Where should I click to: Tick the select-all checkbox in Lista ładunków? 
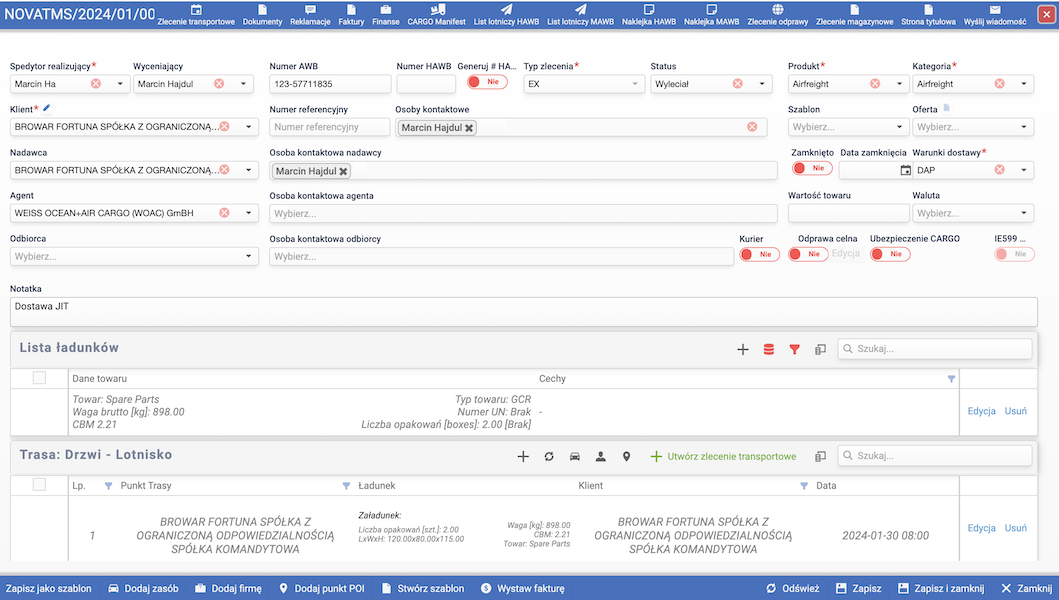coord(40,378)
